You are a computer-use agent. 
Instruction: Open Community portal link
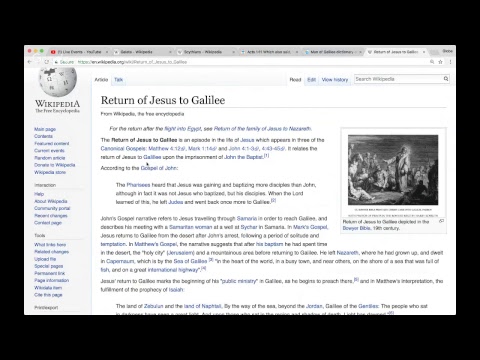tap(52, 208)
